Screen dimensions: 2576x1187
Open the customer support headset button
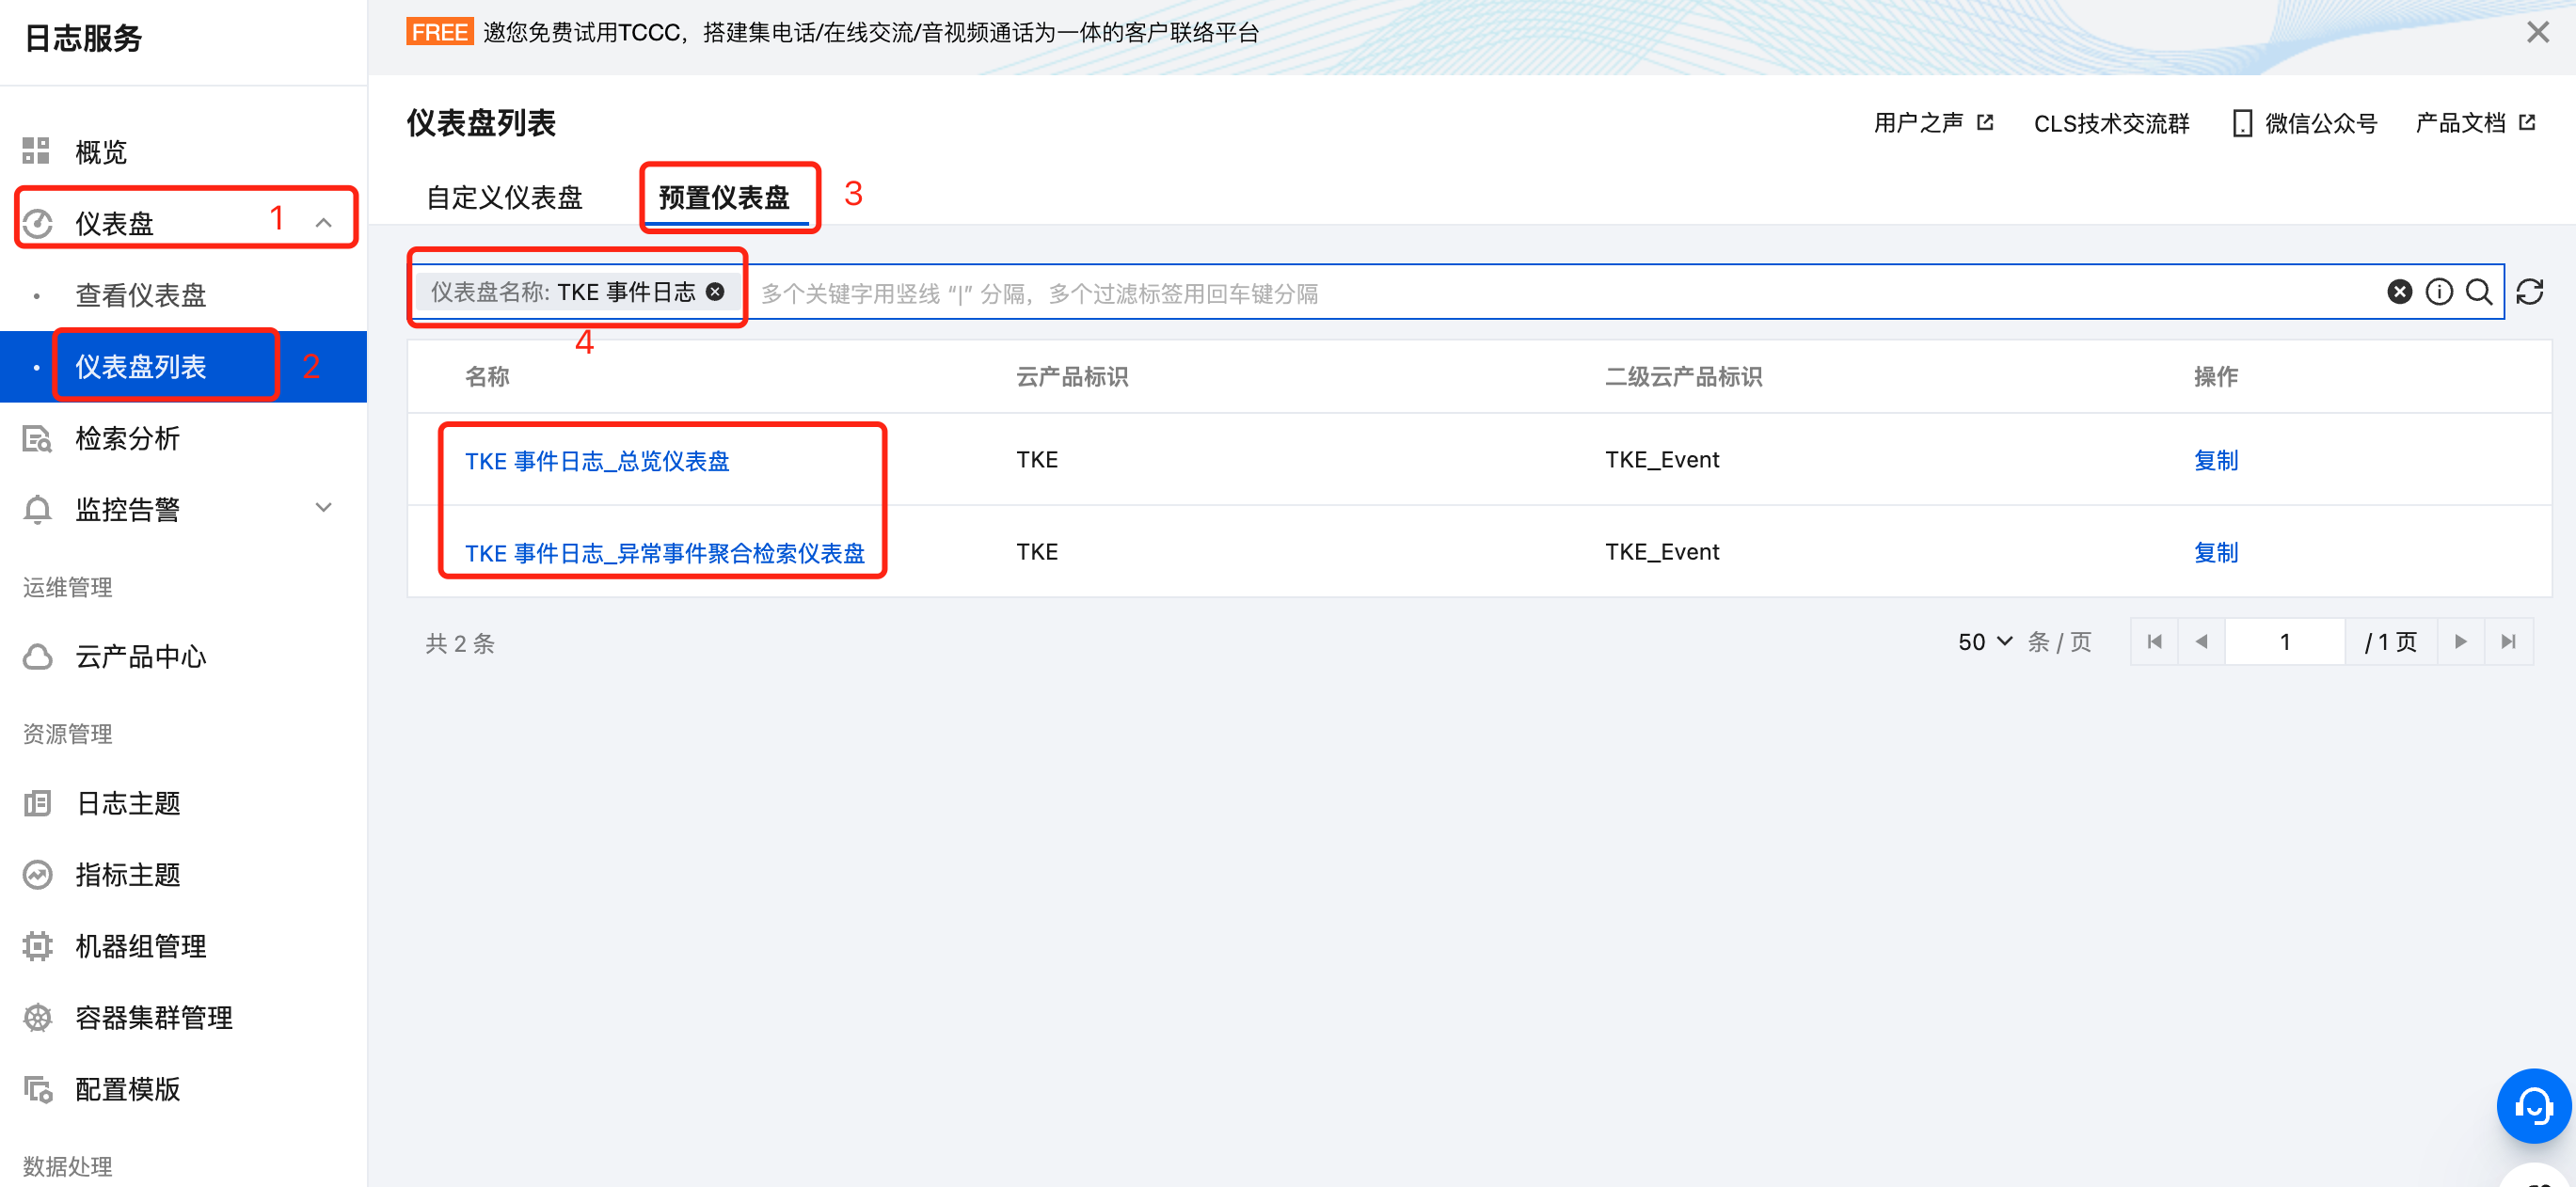(x=2533, y=1106)
